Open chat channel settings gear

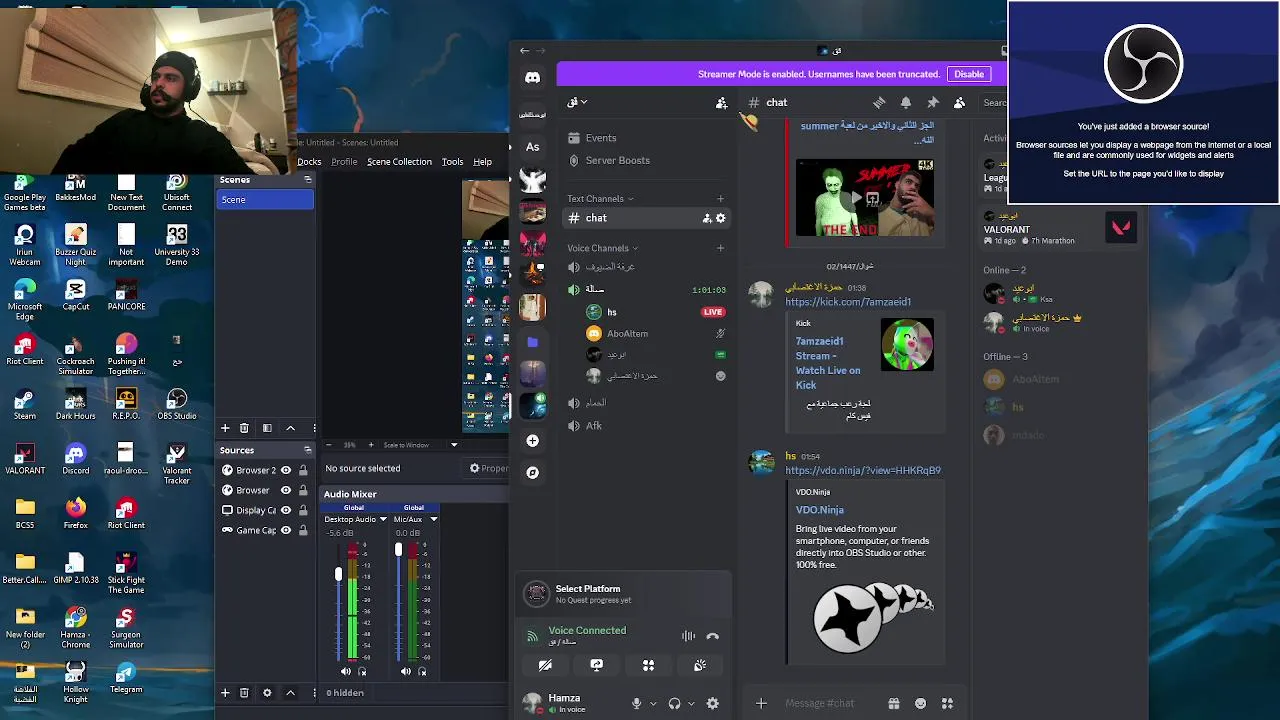click(721, 218)
